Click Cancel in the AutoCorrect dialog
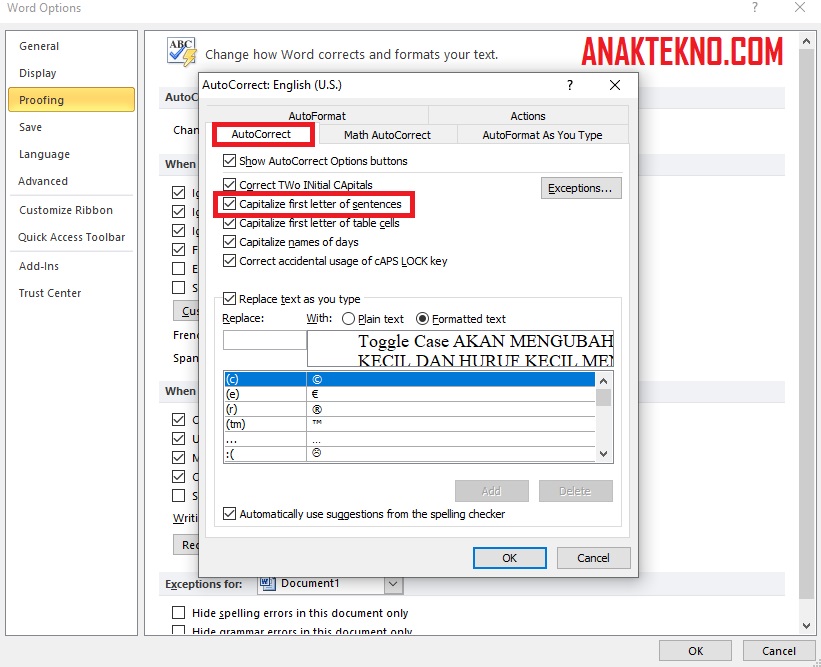This screenshot has width=821, height=667. (x=593, y=558)
